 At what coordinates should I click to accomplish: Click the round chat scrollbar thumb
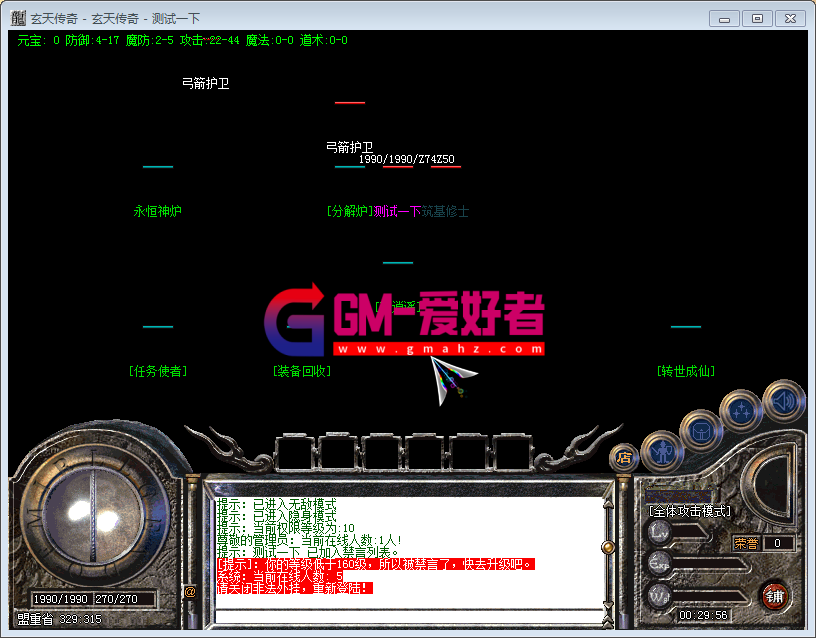607,547
